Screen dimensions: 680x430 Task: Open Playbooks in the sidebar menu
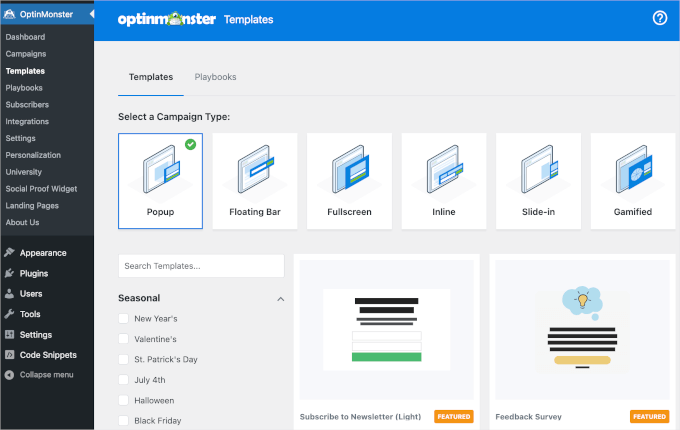pos(24,88)
